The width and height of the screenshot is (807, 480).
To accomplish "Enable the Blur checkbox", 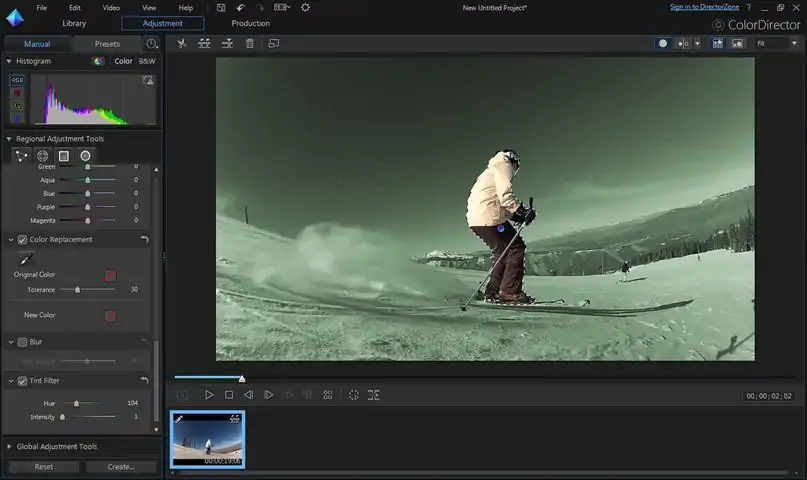I will point(22,342).
